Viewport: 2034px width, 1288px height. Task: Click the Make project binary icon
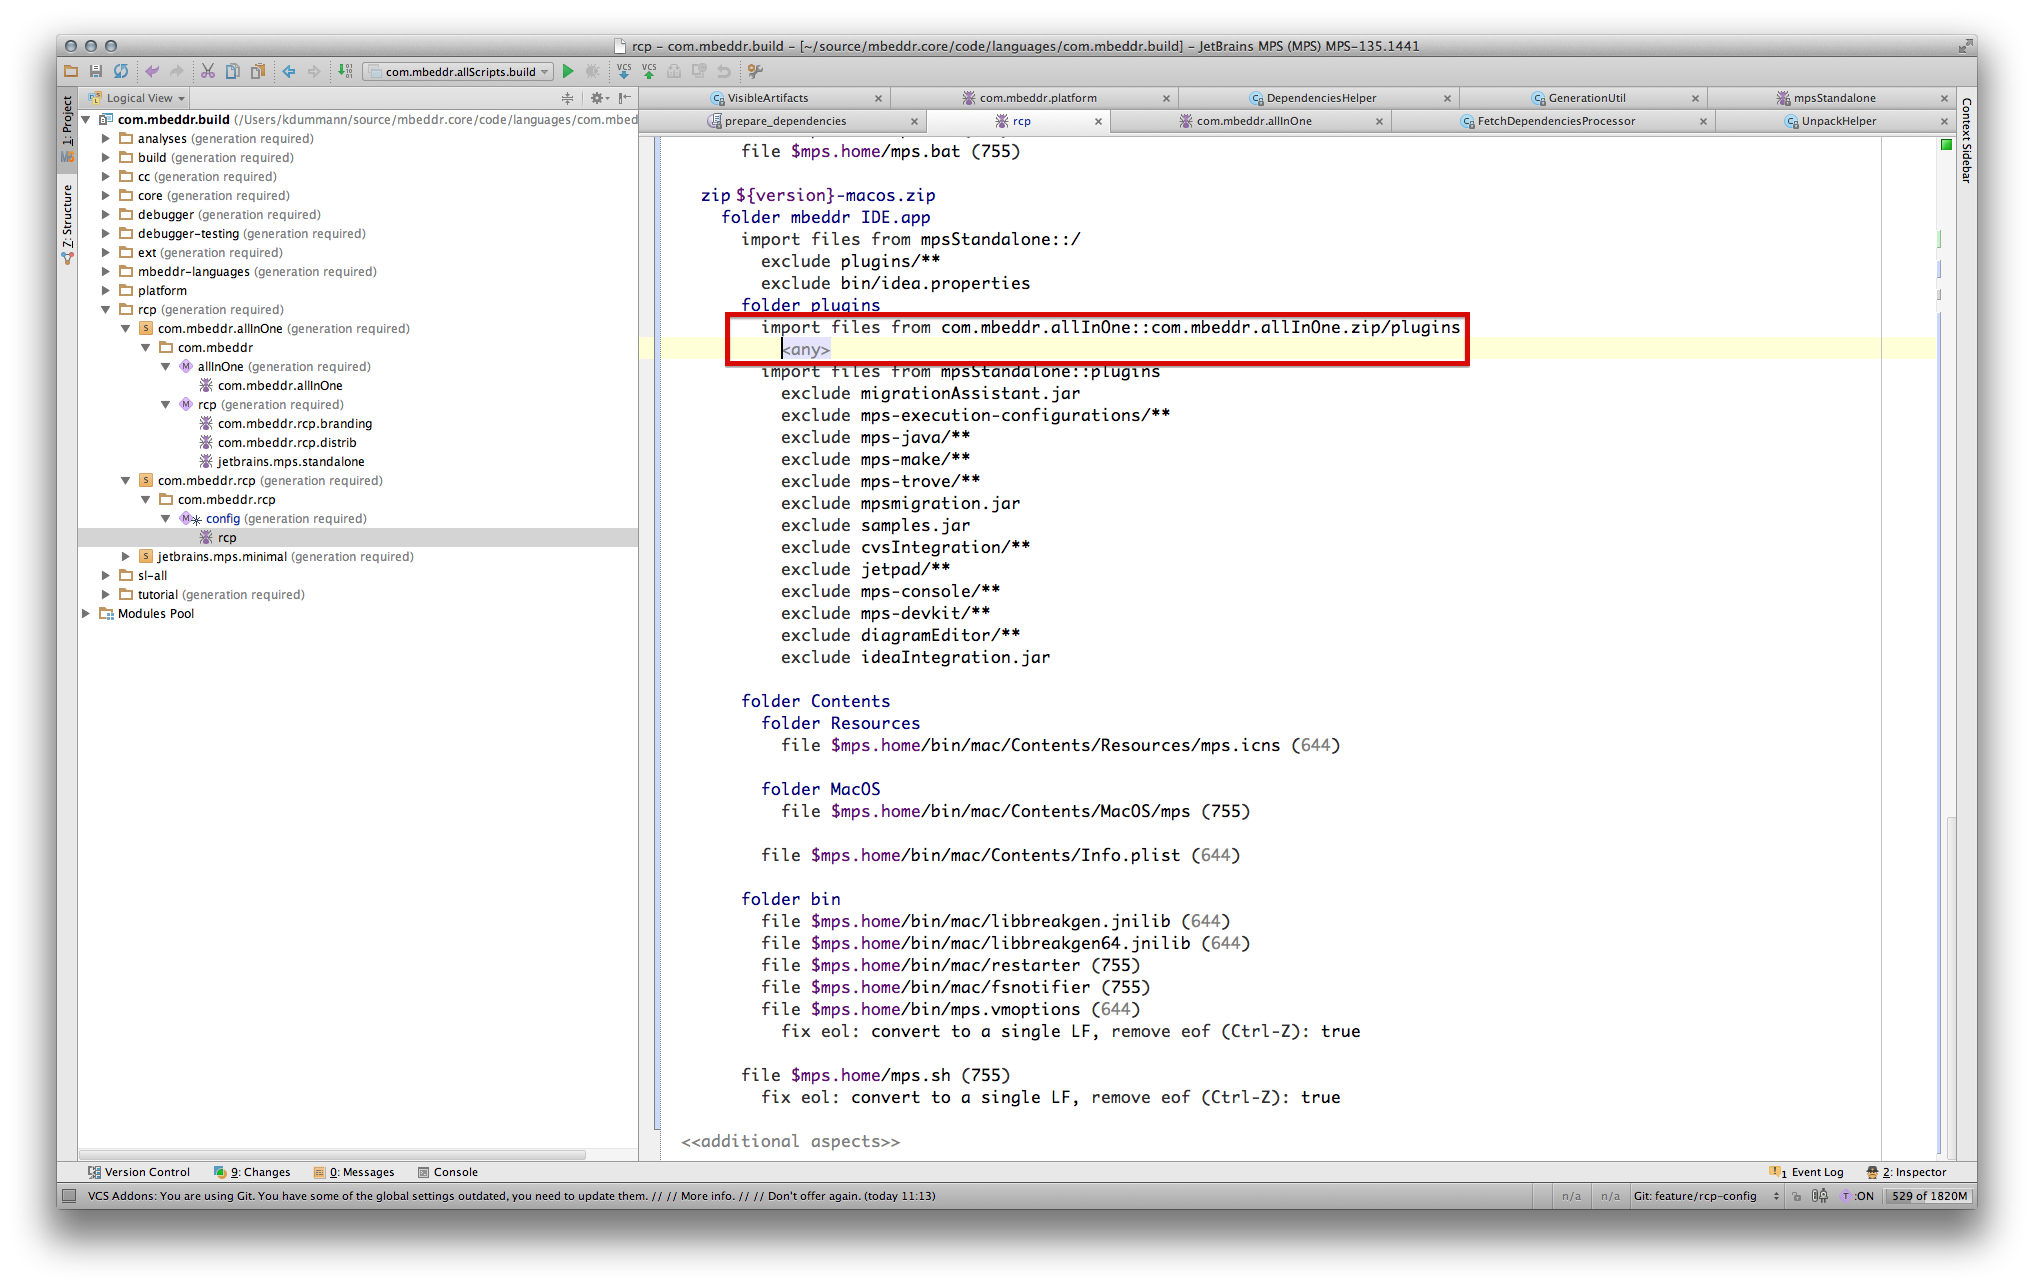pos(345,71)
